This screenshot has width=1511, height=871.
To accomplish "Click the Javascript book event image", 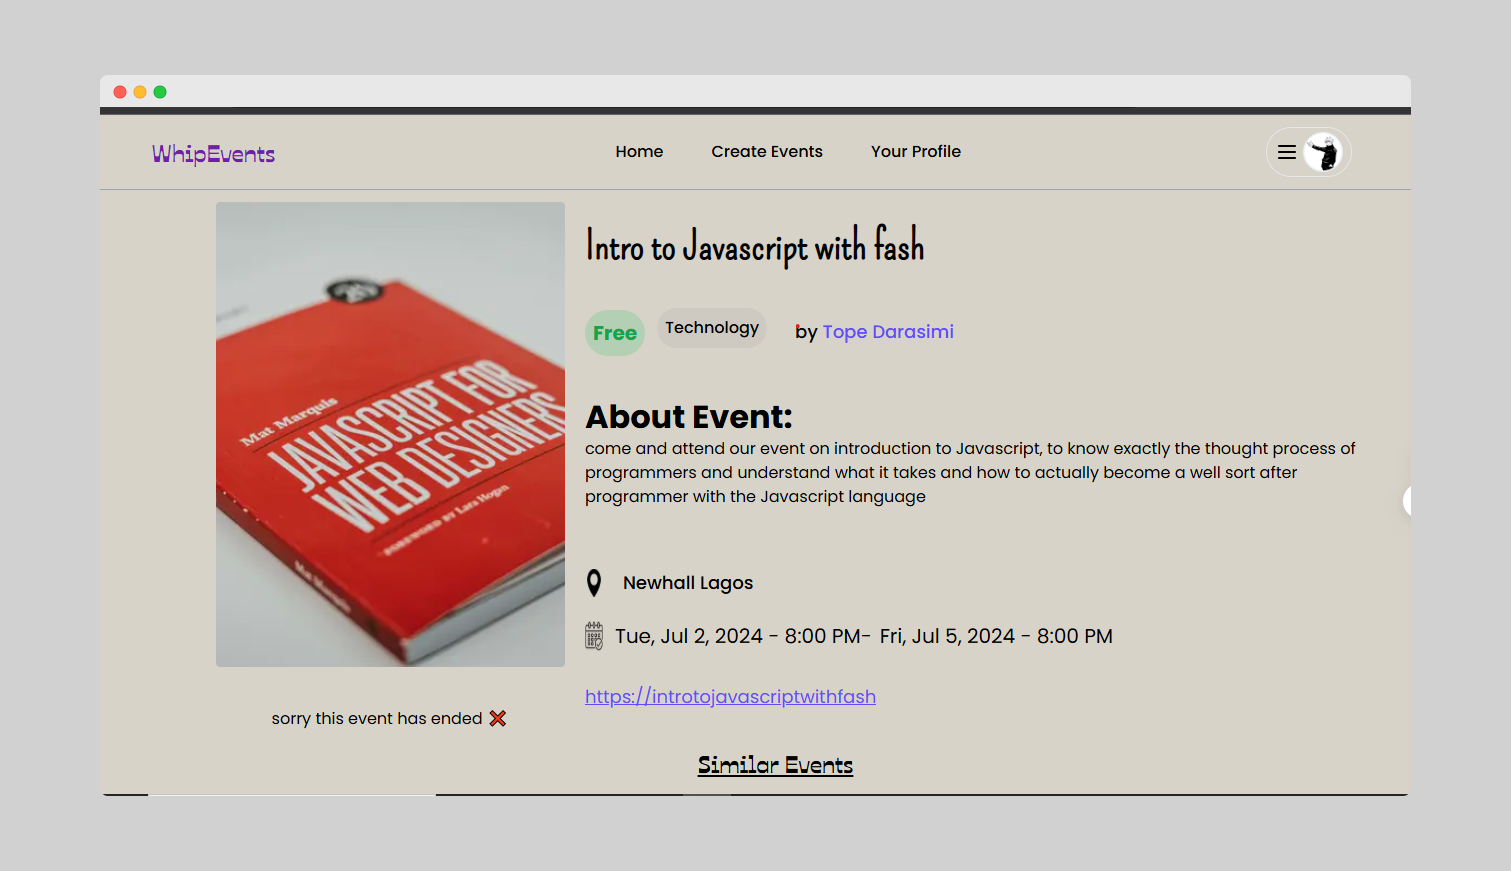I will point(390,434).
